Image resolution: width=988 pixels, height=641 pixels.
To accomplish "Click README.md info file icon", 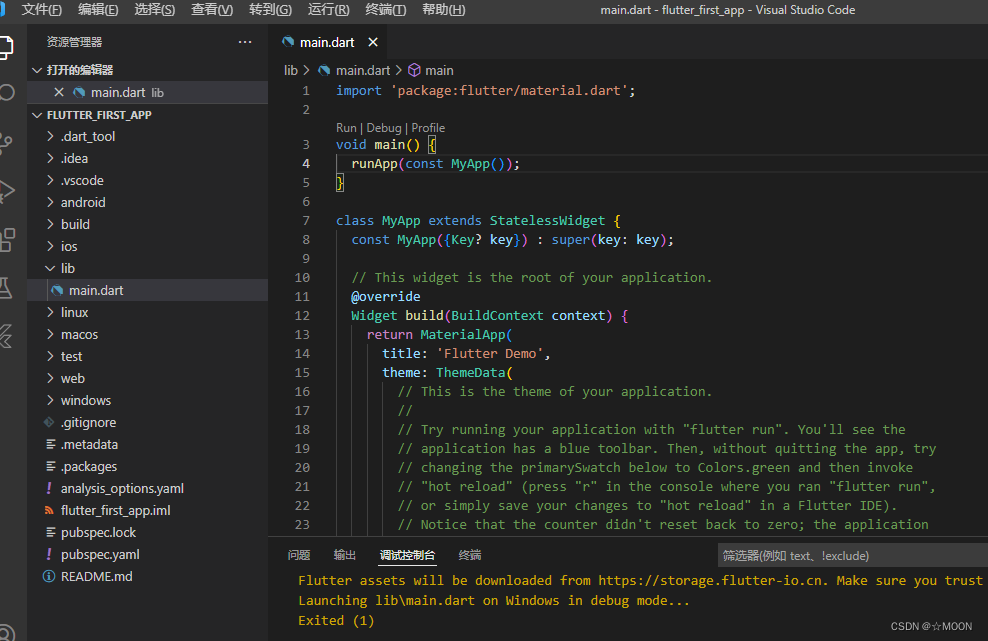I will click(49, 576).
